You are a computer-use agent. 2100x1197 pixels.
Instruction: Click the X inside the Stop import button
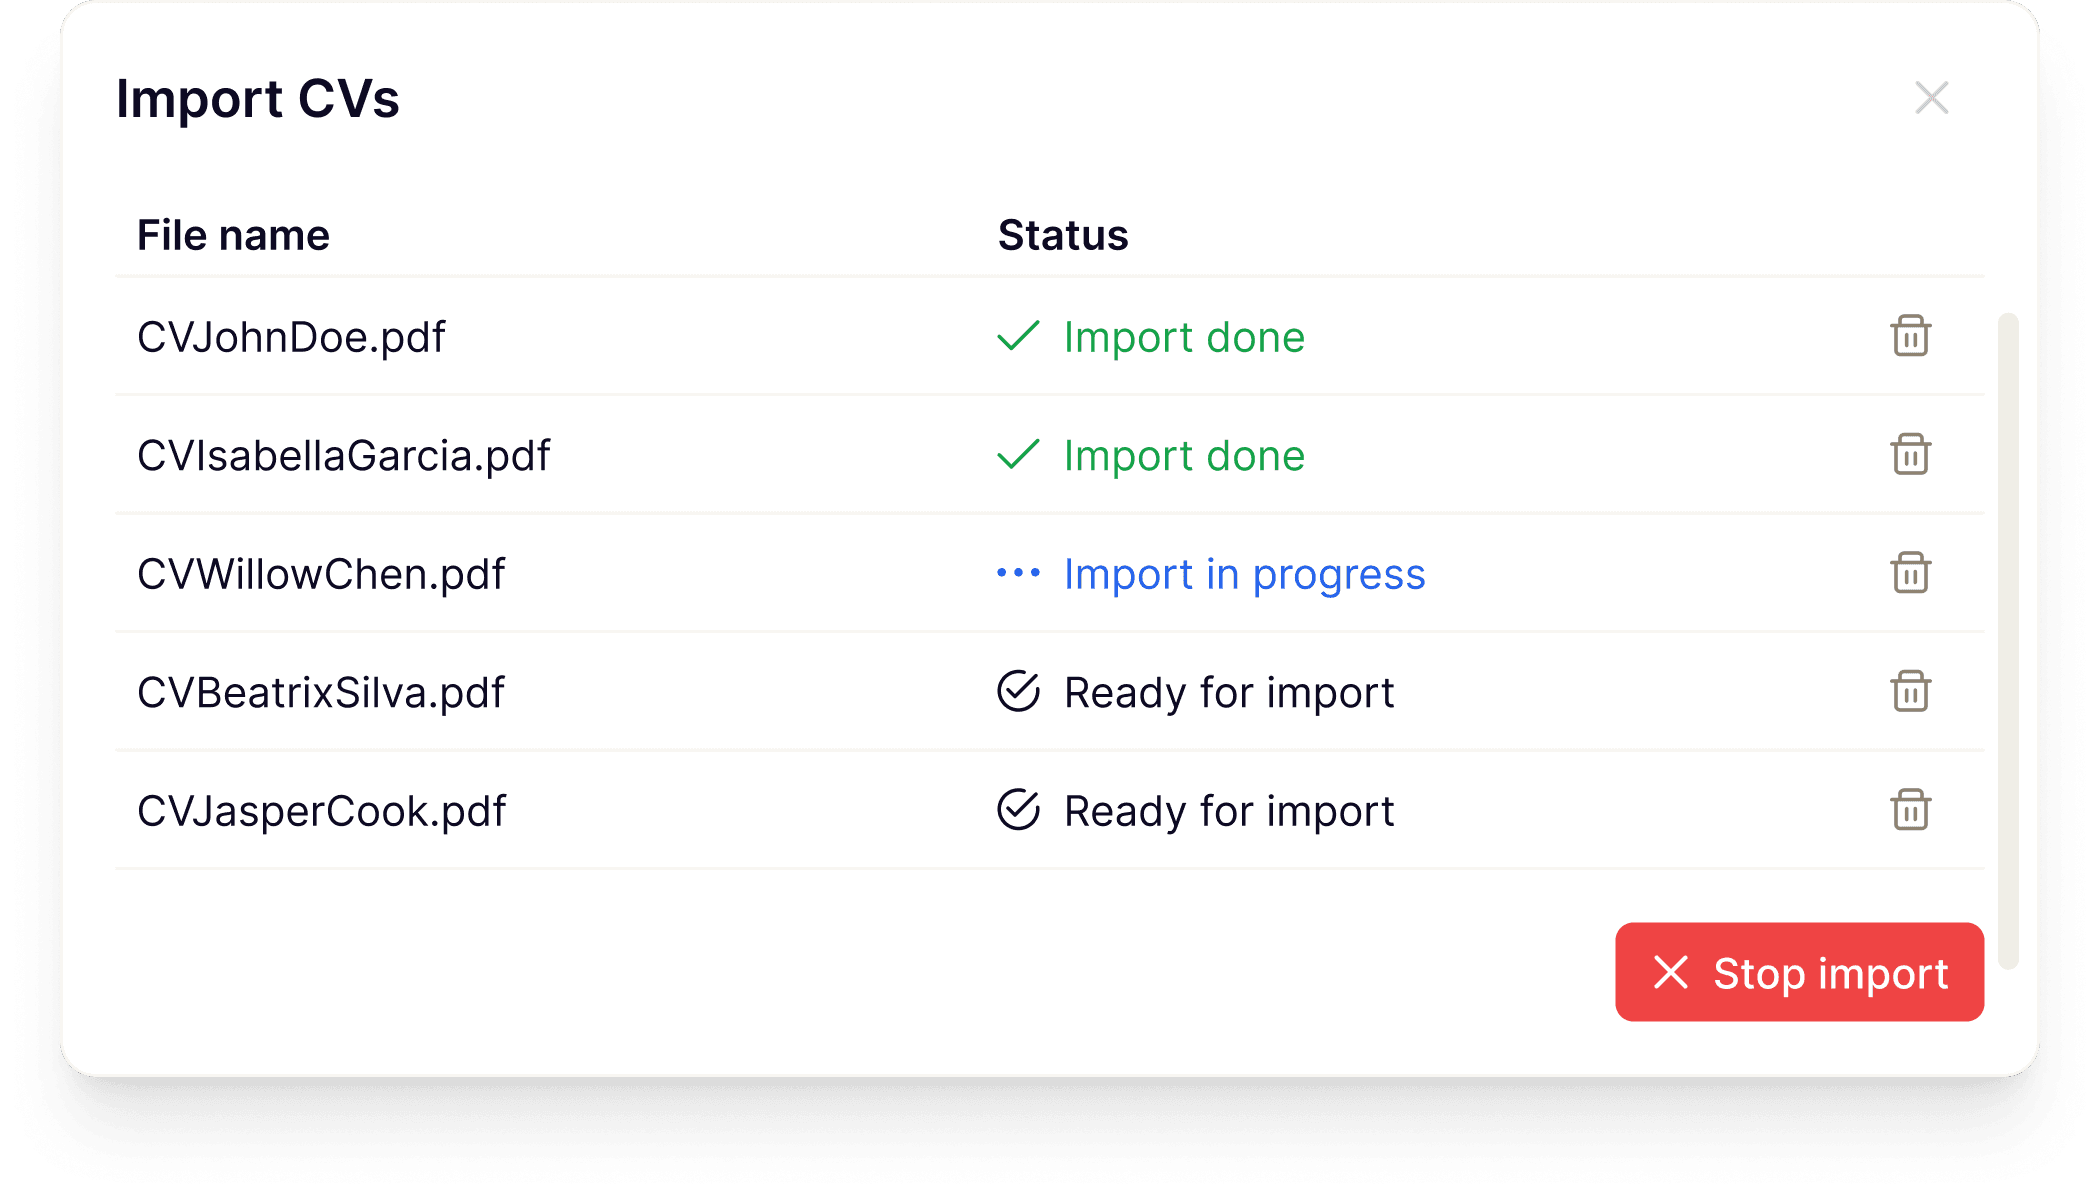(x=1671, y=972)
